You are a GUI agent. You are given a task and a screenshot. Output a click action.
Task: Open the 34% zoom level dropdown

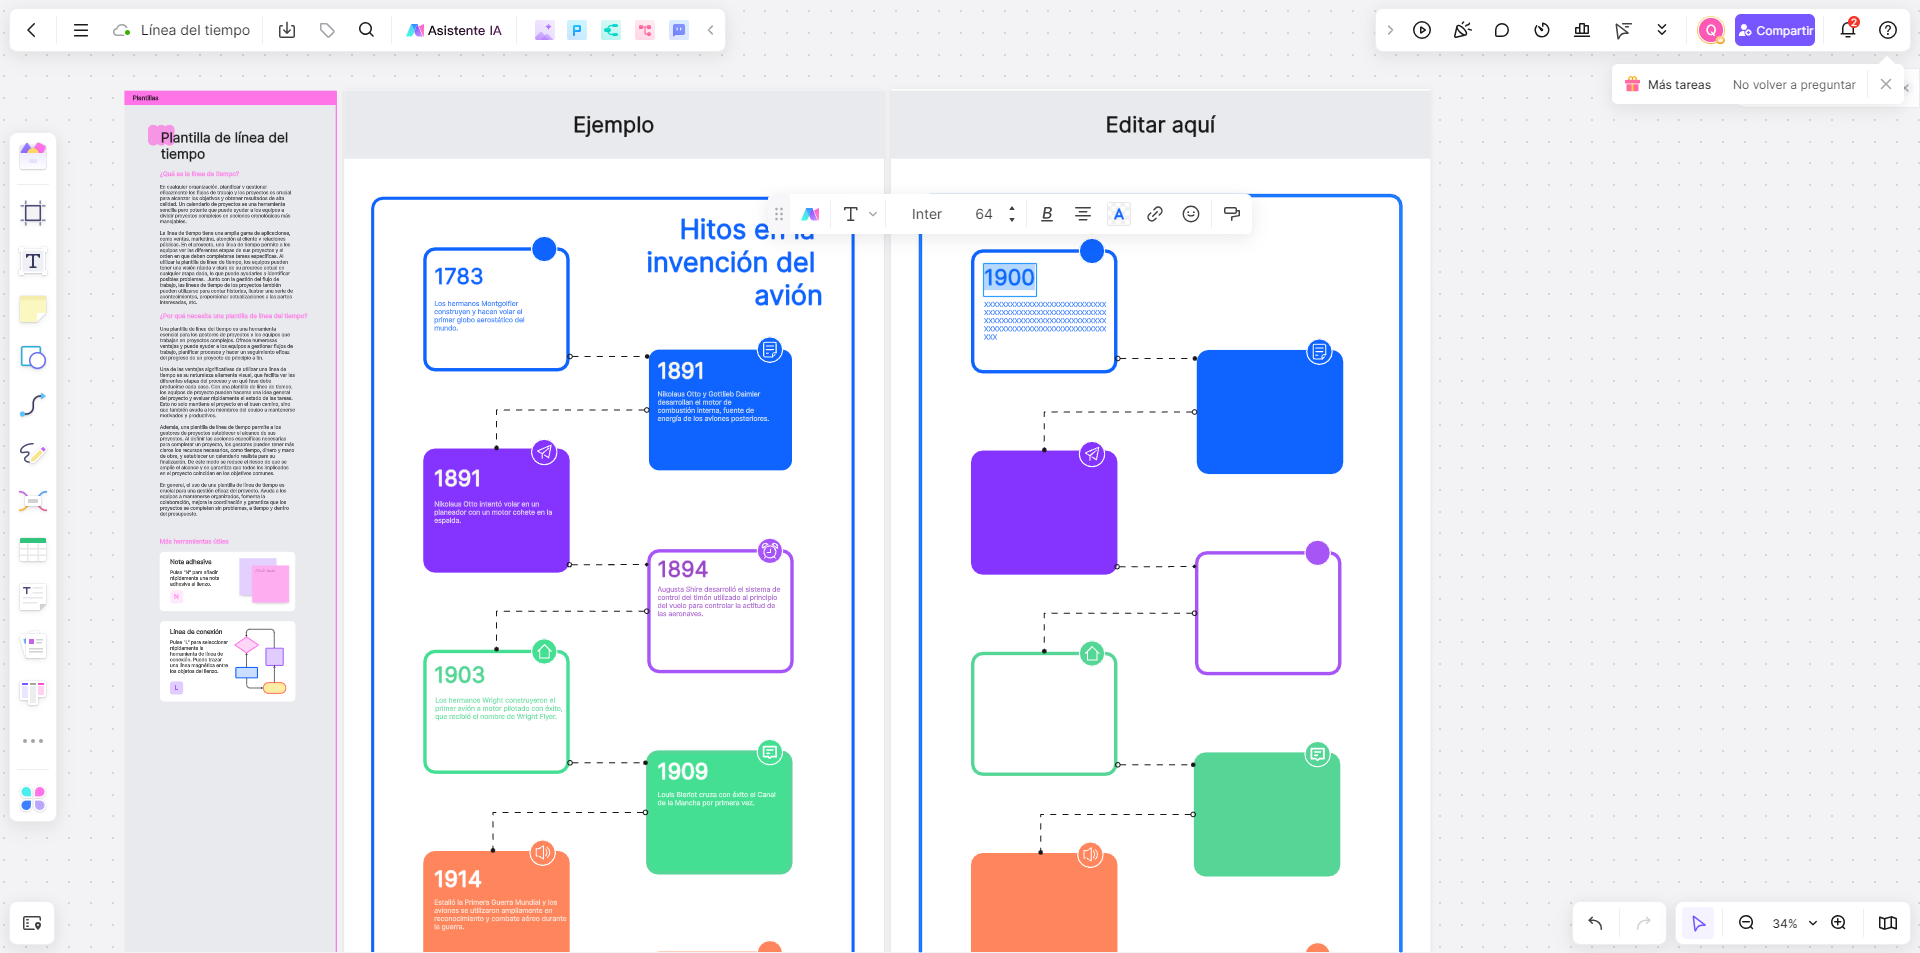coord(1794,923)
